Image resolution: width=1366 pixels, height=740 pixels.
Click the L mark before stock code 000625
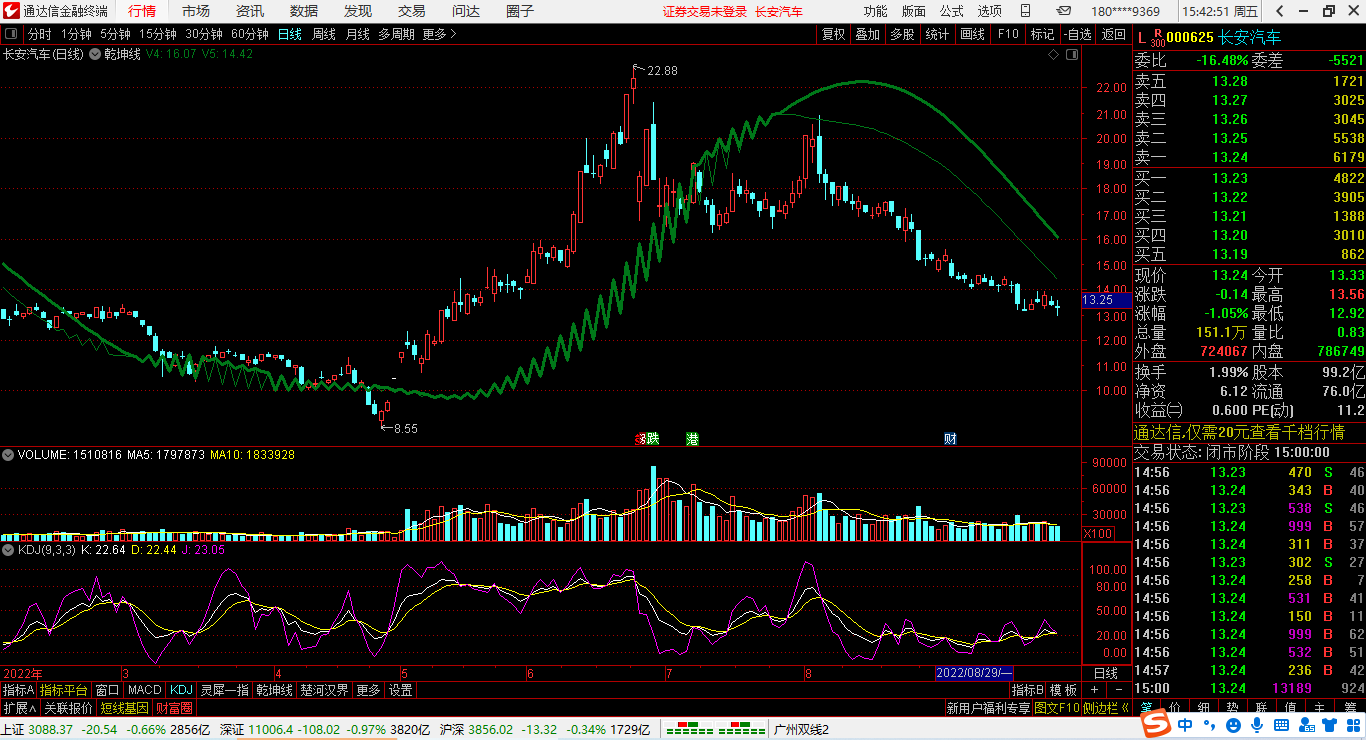point(1142,38)
